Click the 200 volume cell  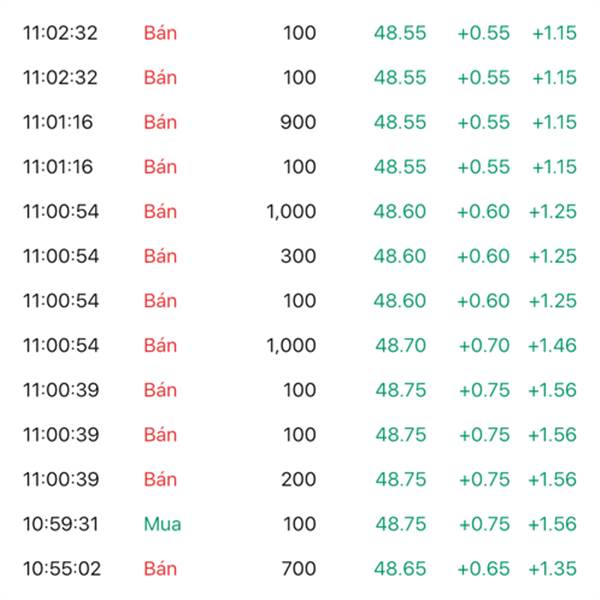click(x=298, y=480)
